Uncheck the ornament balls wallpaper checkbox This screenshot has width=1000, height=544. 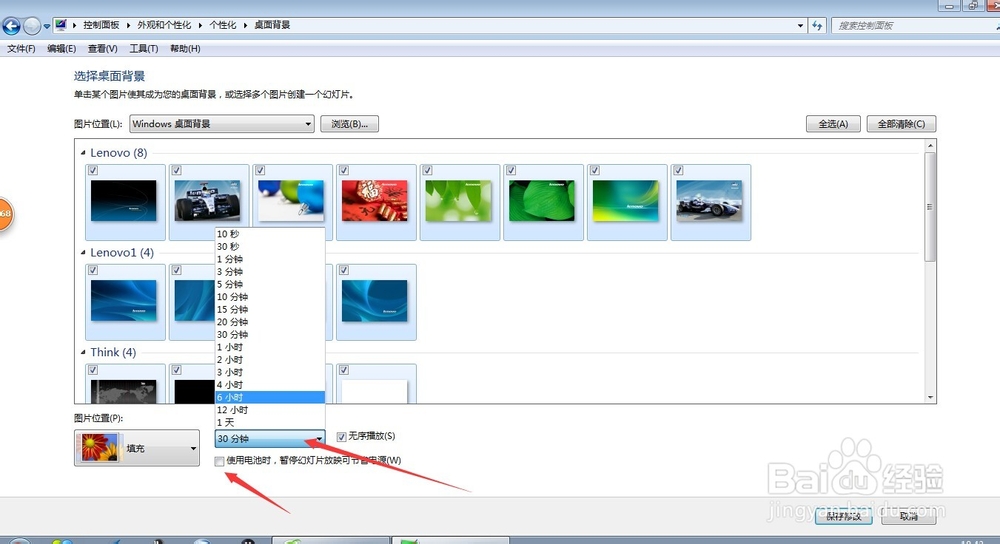pyautogui.click(x=260, y=170)
